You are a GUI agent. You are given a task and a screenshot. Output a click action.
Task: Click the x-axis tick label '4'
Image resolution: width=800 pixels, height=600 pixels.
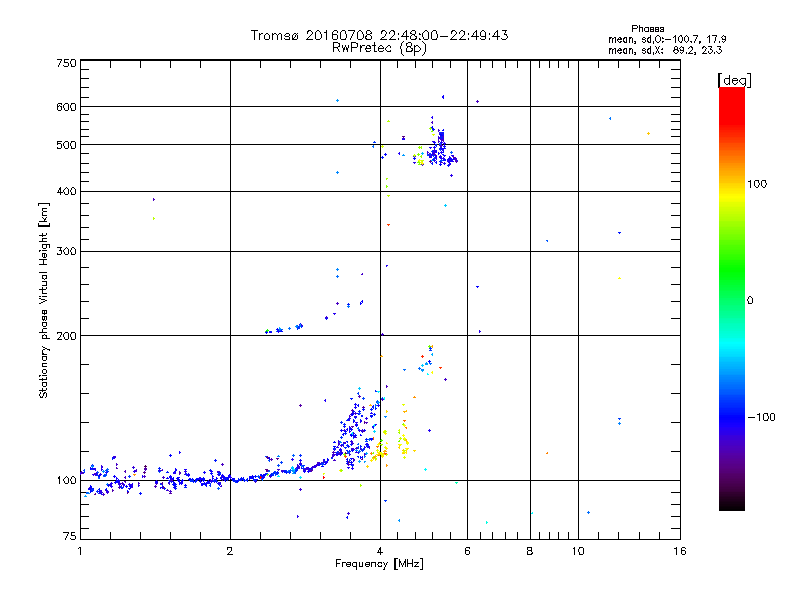tap(380, 551)
